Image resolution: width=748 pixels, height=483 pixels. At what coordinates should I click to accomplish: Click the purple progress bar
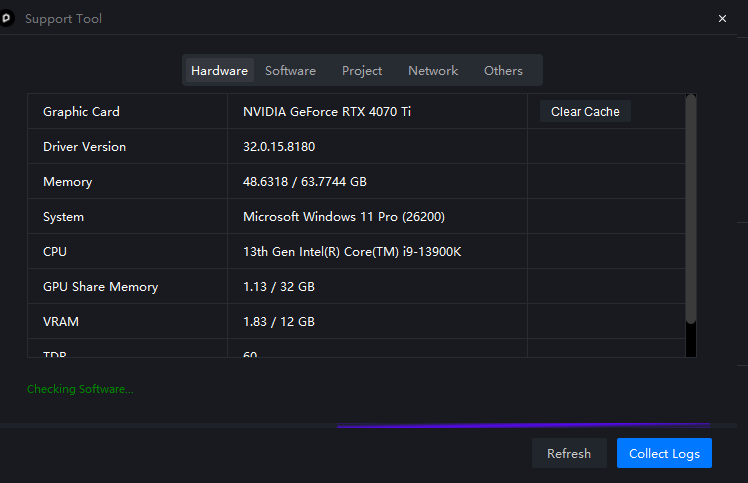tap(522, 425)
